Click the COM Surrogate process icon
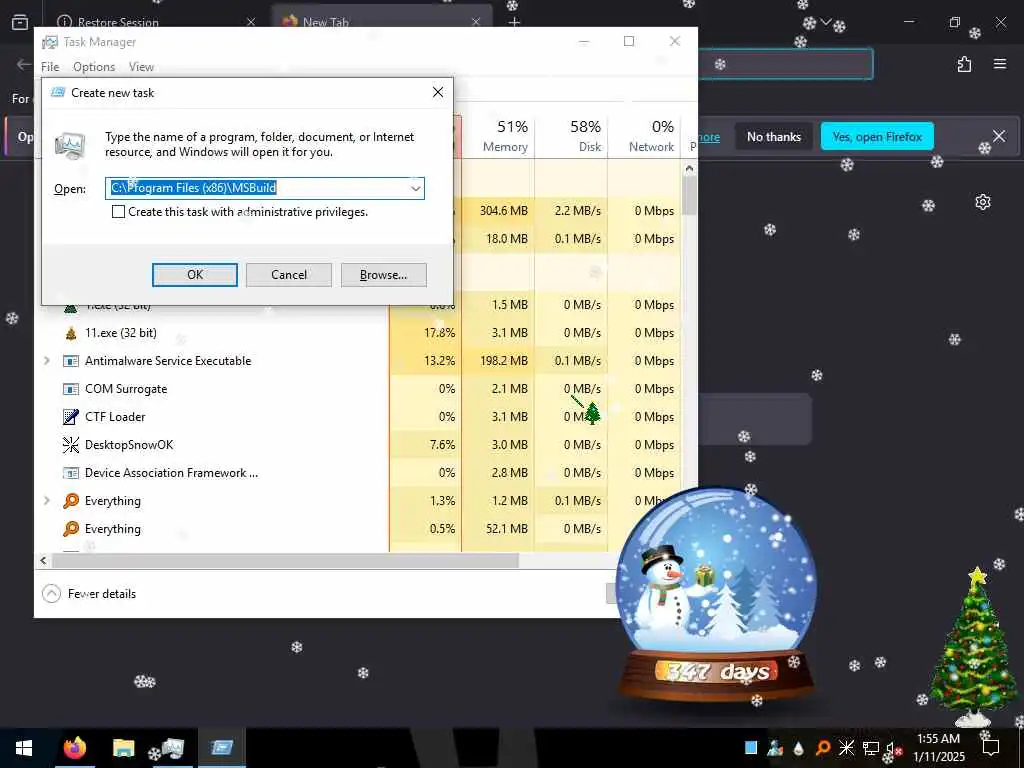The width and height of the screenshot is (1024, 768). pos(71,389)
